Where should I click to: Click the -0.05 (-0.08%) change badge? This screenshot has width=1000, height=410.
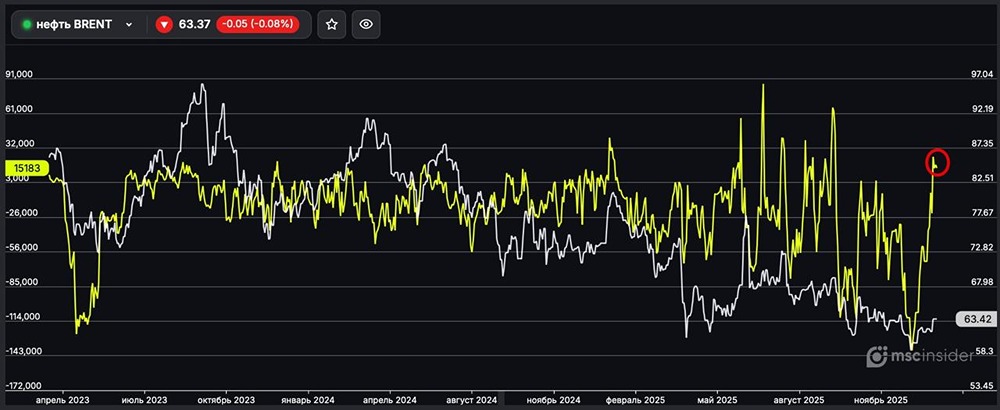pyautogui.click(x=258, y=24)
